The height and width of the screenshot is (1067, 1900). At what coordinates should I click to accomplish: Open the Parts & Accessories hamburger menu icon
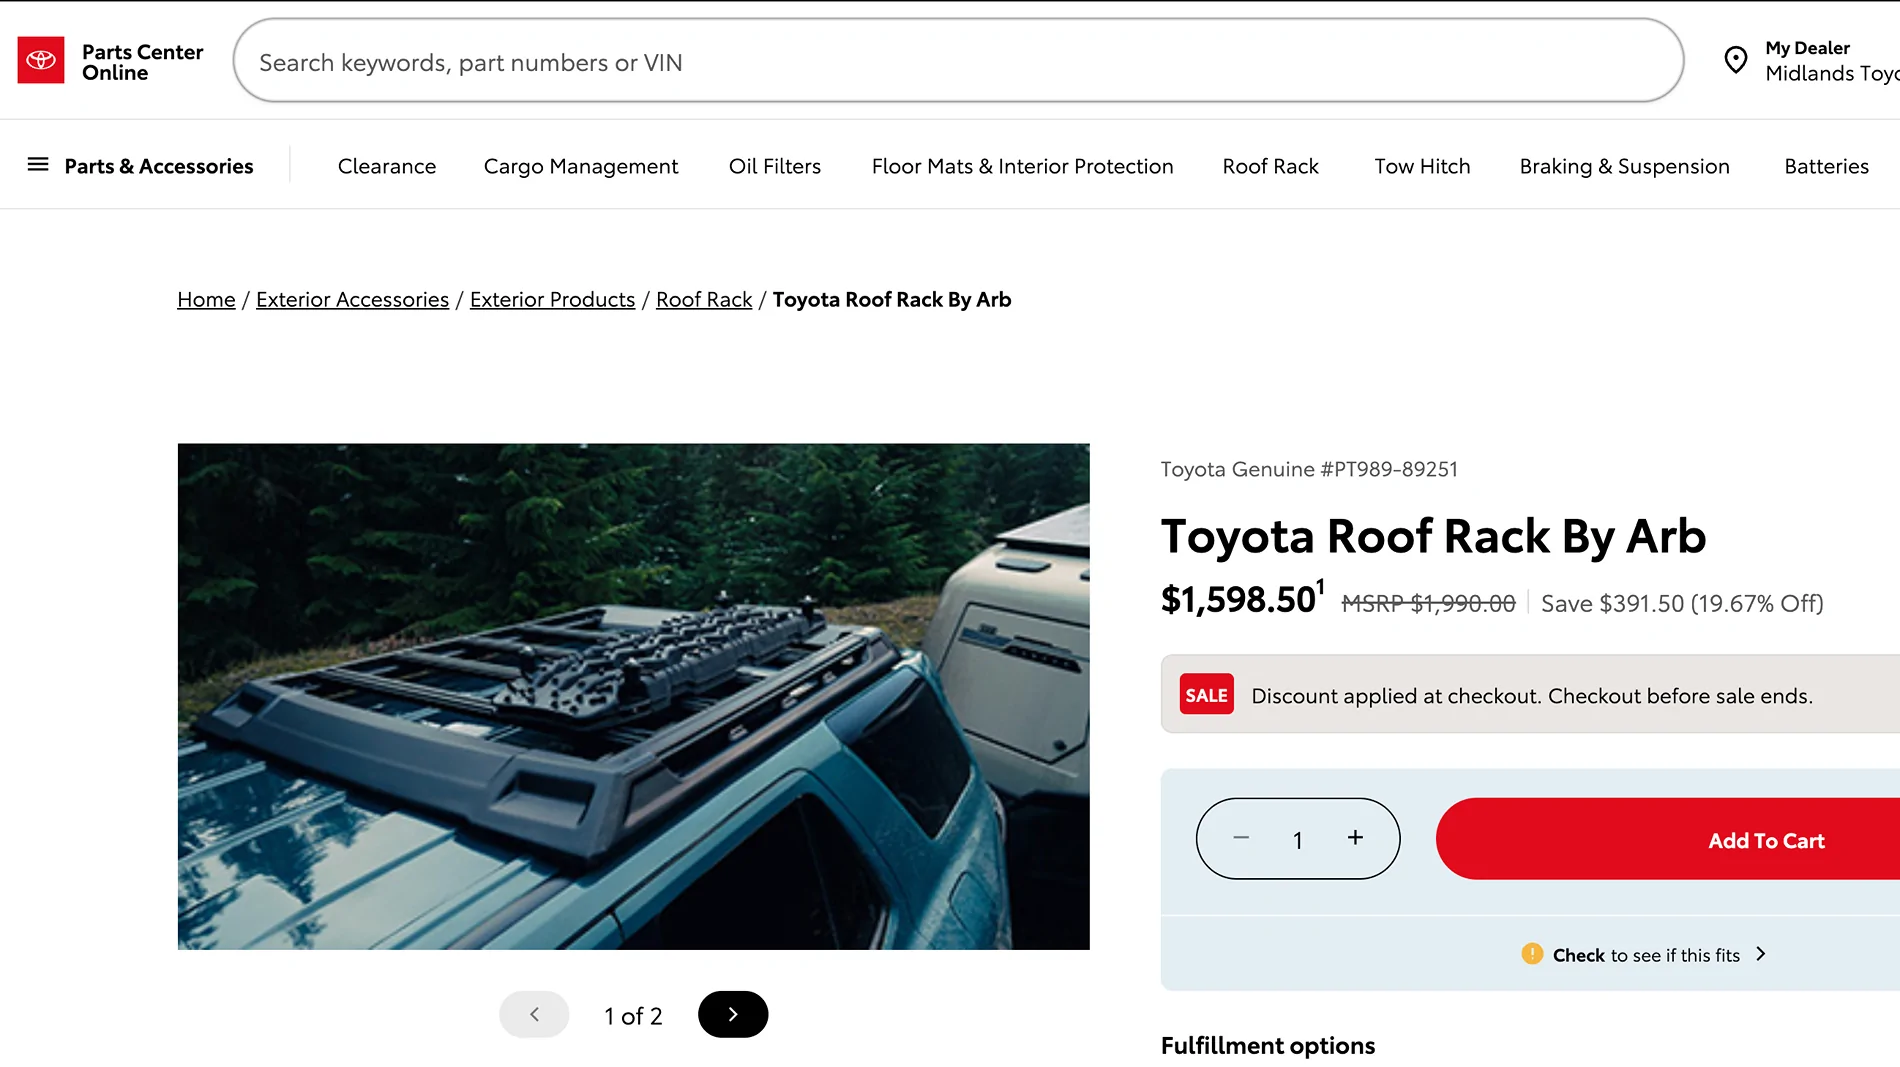click(x=38, y=164)
